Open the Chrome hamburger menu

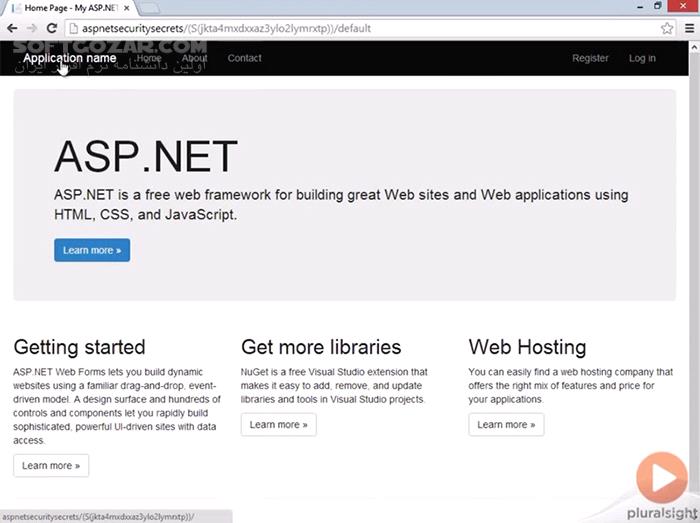pyautogui.click(x=689, y=29)
